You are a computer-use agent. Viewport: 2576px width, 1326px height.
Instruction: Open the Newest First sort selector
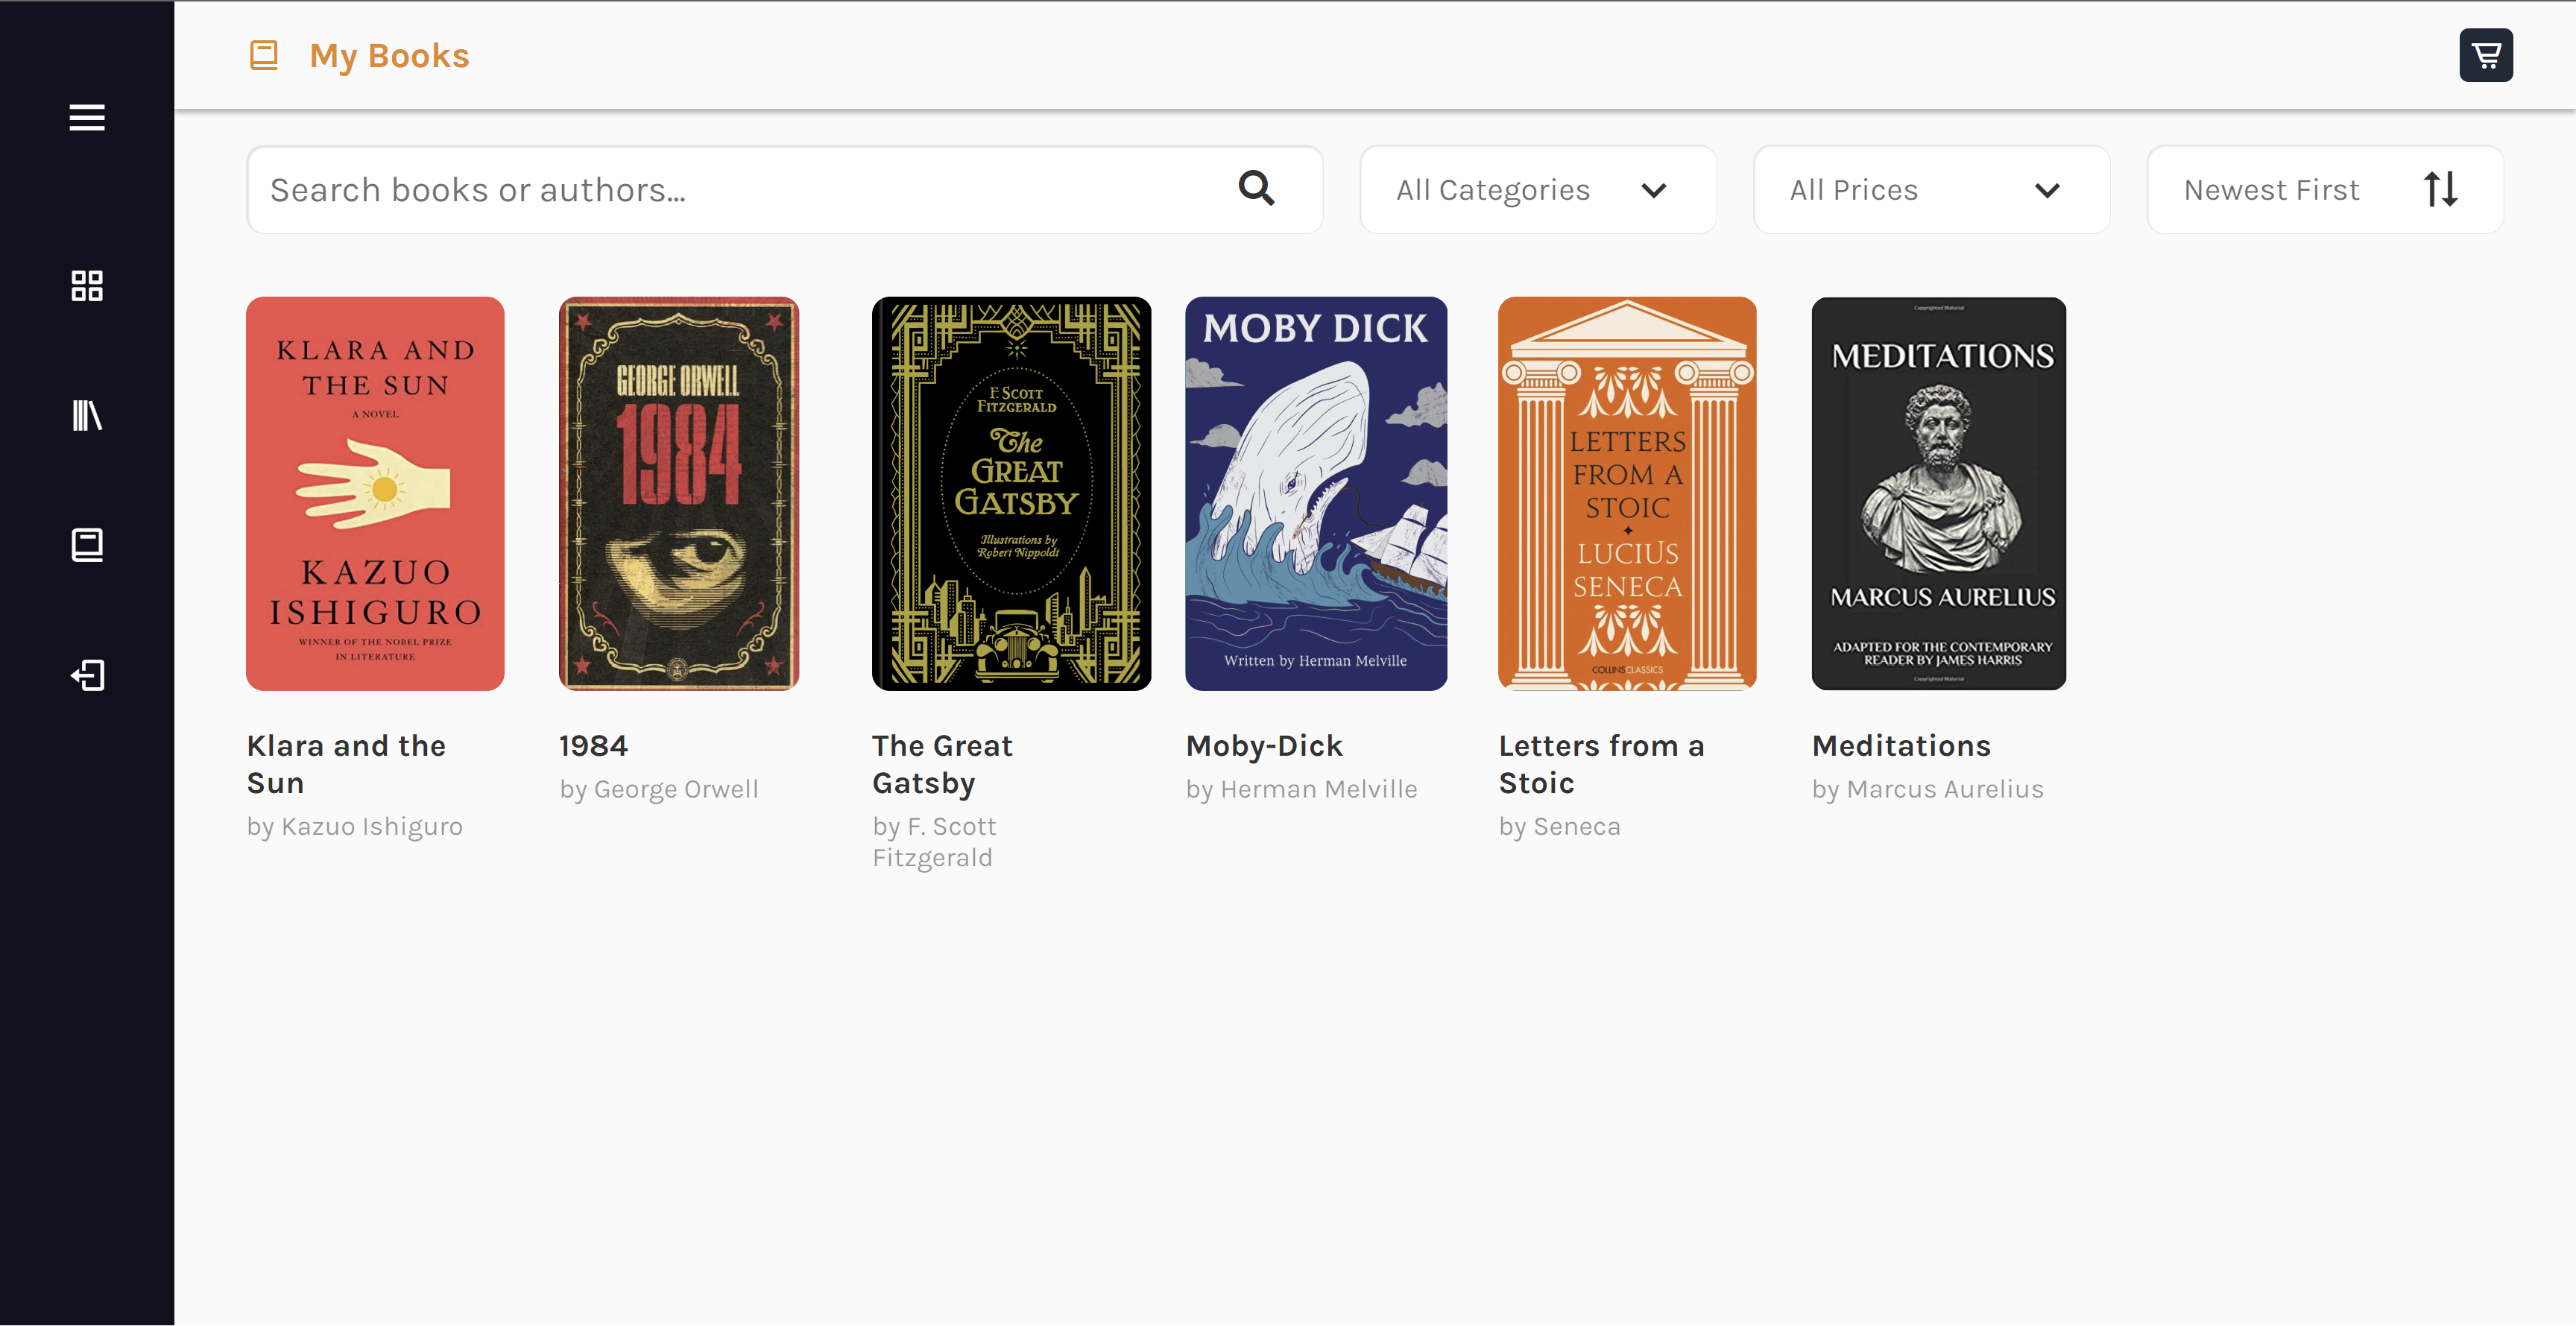(x=2325, y=190)
